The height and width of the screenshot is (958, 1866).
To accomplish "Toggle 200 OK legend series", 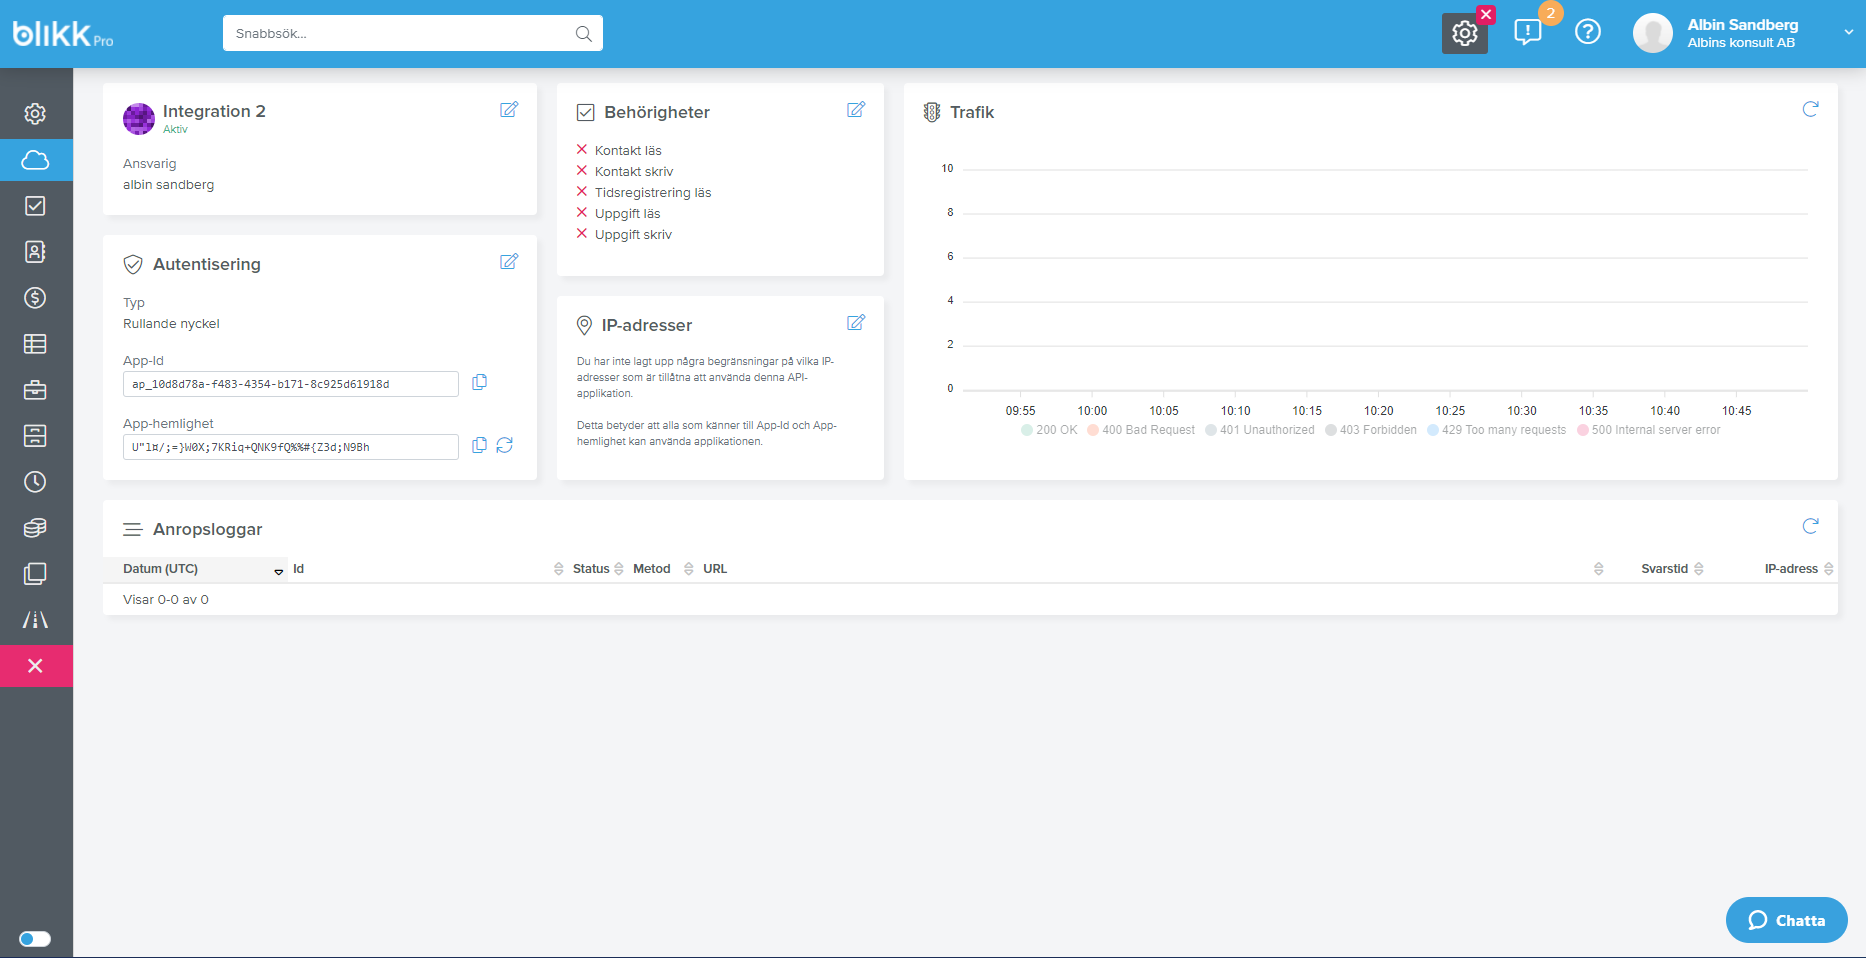I will pyautogui.click(x=1049, y=430).
